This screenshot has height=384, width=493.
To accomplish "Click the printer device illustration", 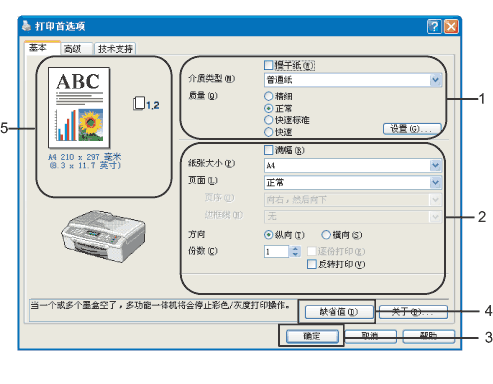I will tap(103, 235).
